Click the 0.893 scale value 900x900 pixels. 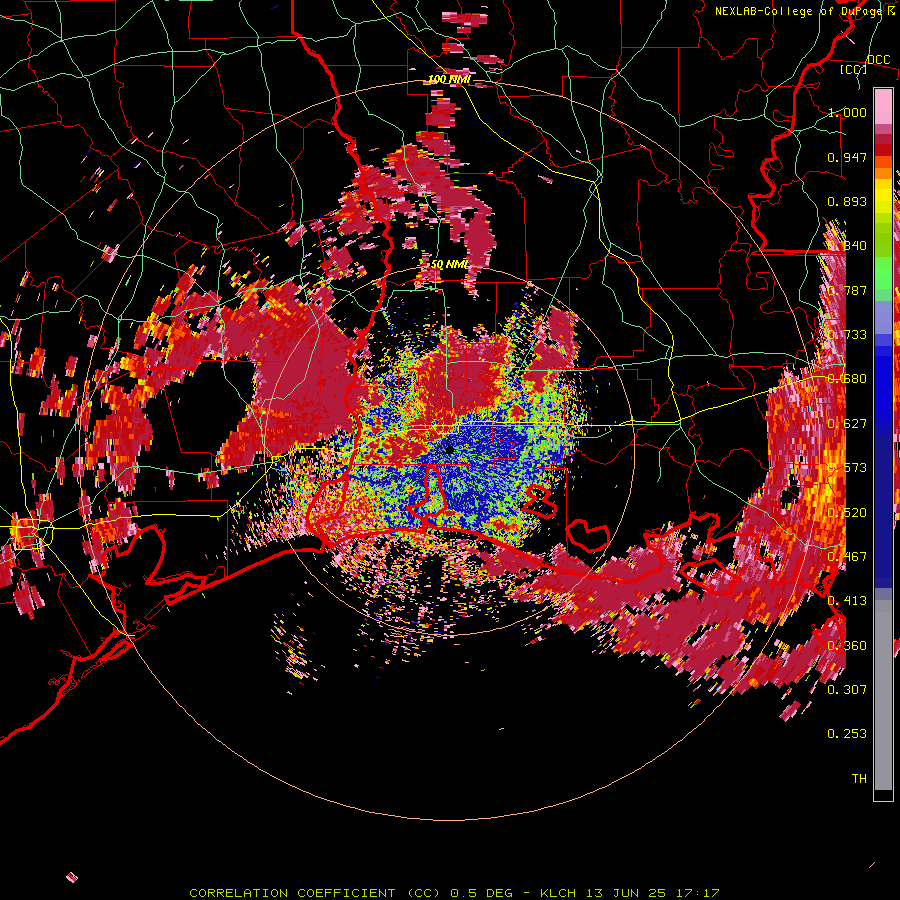(847, 201)
